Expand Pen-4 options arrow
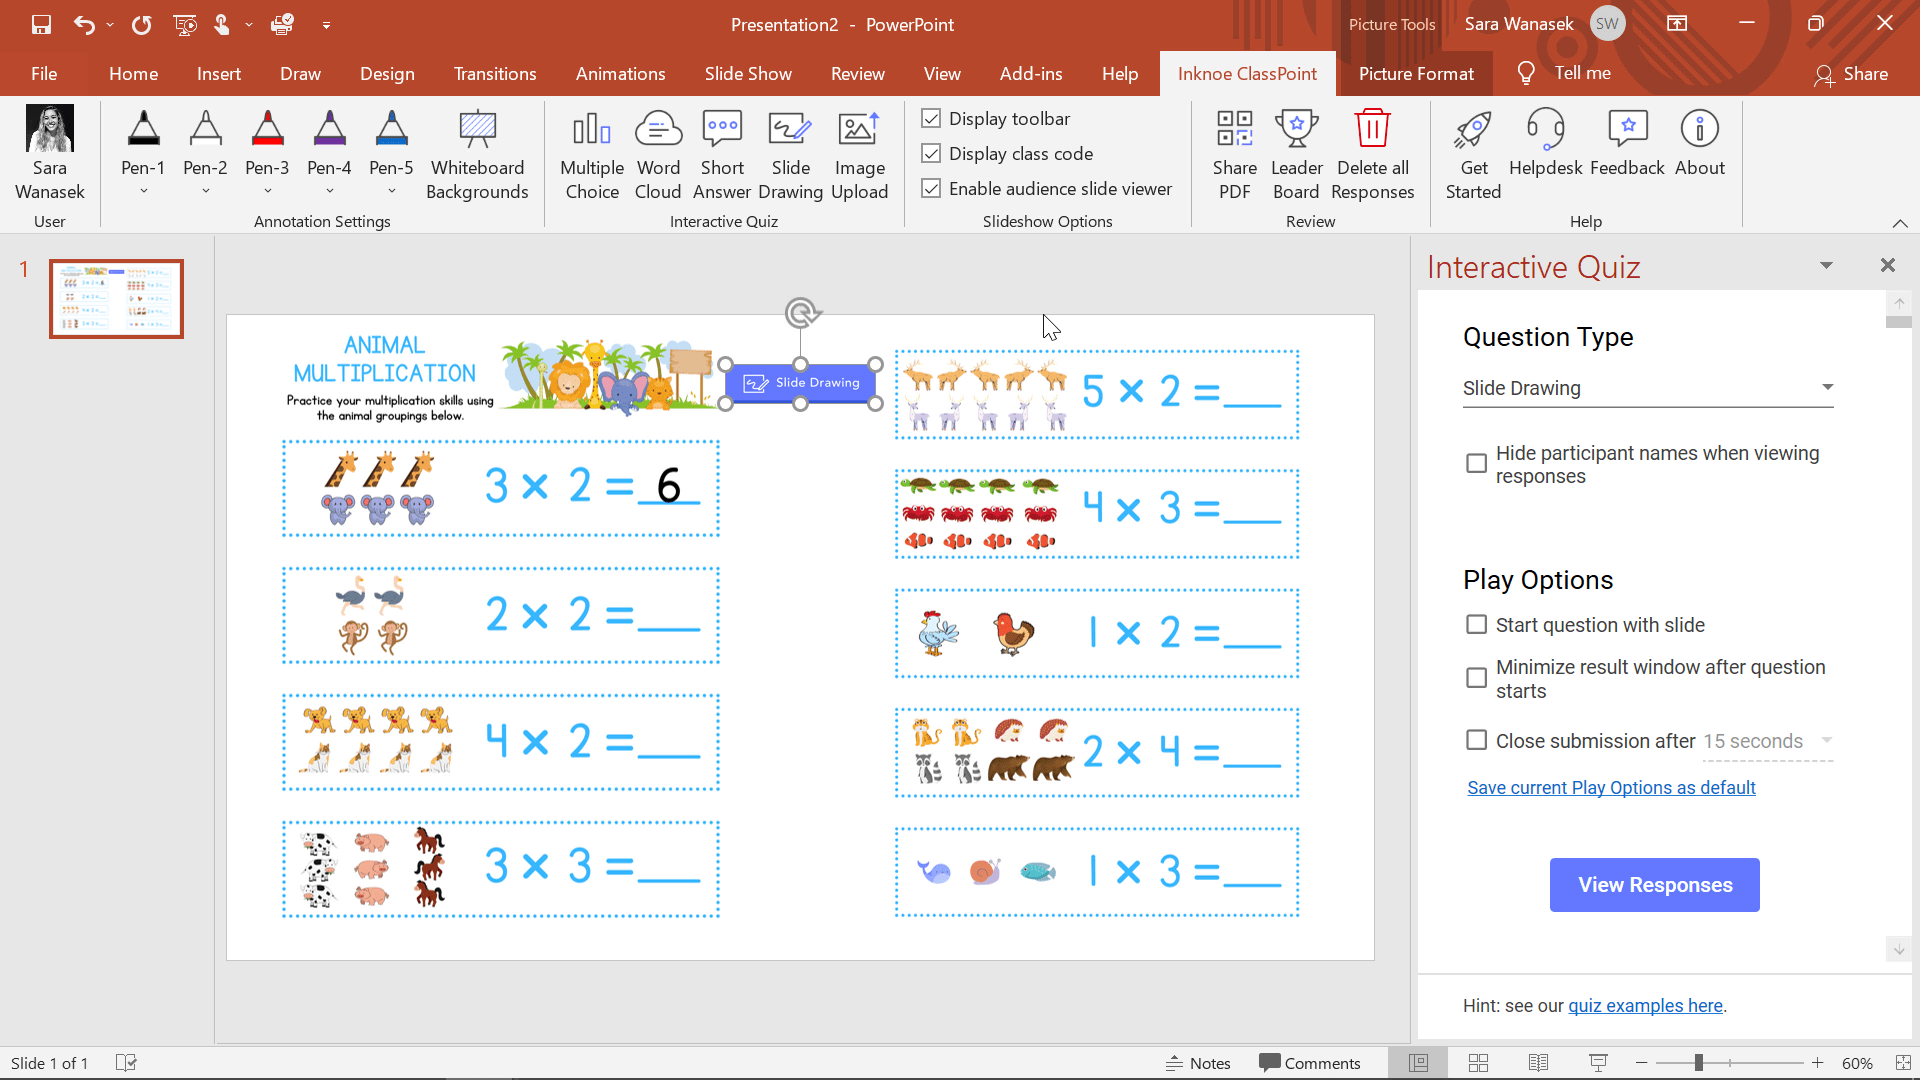 pyautogui.click(x=329, y=191)
